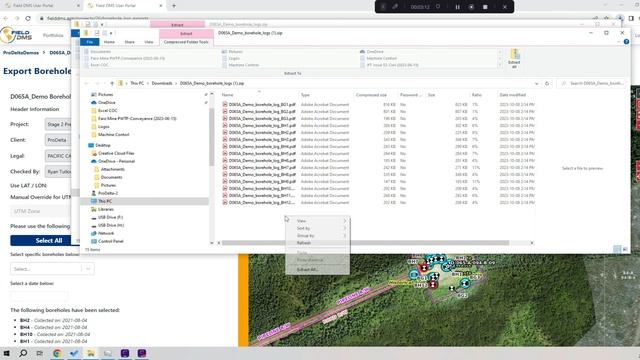Viewport: 640px width, 360px height.
Task: Reload the browser page
Action: click(28, 18)
